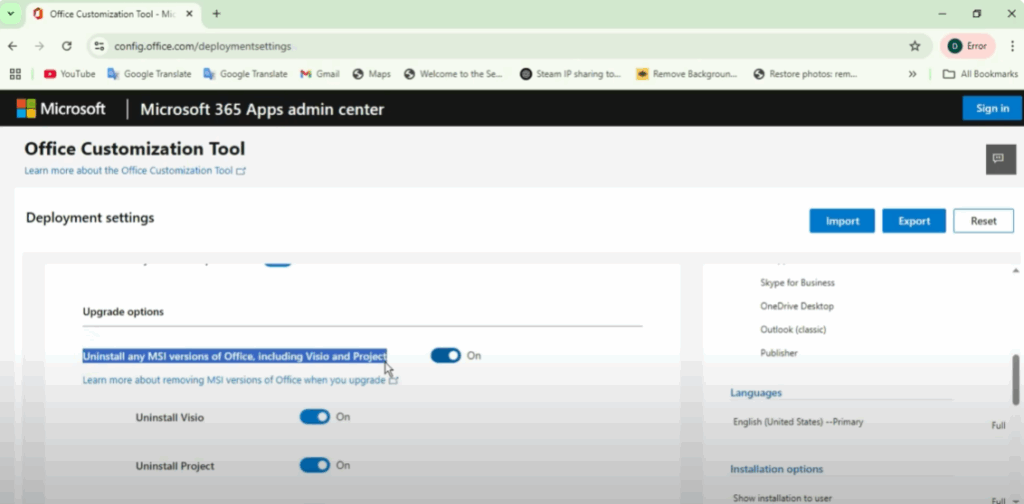
Task: Expand the tab search dropdown arrow
Action: 11,14
